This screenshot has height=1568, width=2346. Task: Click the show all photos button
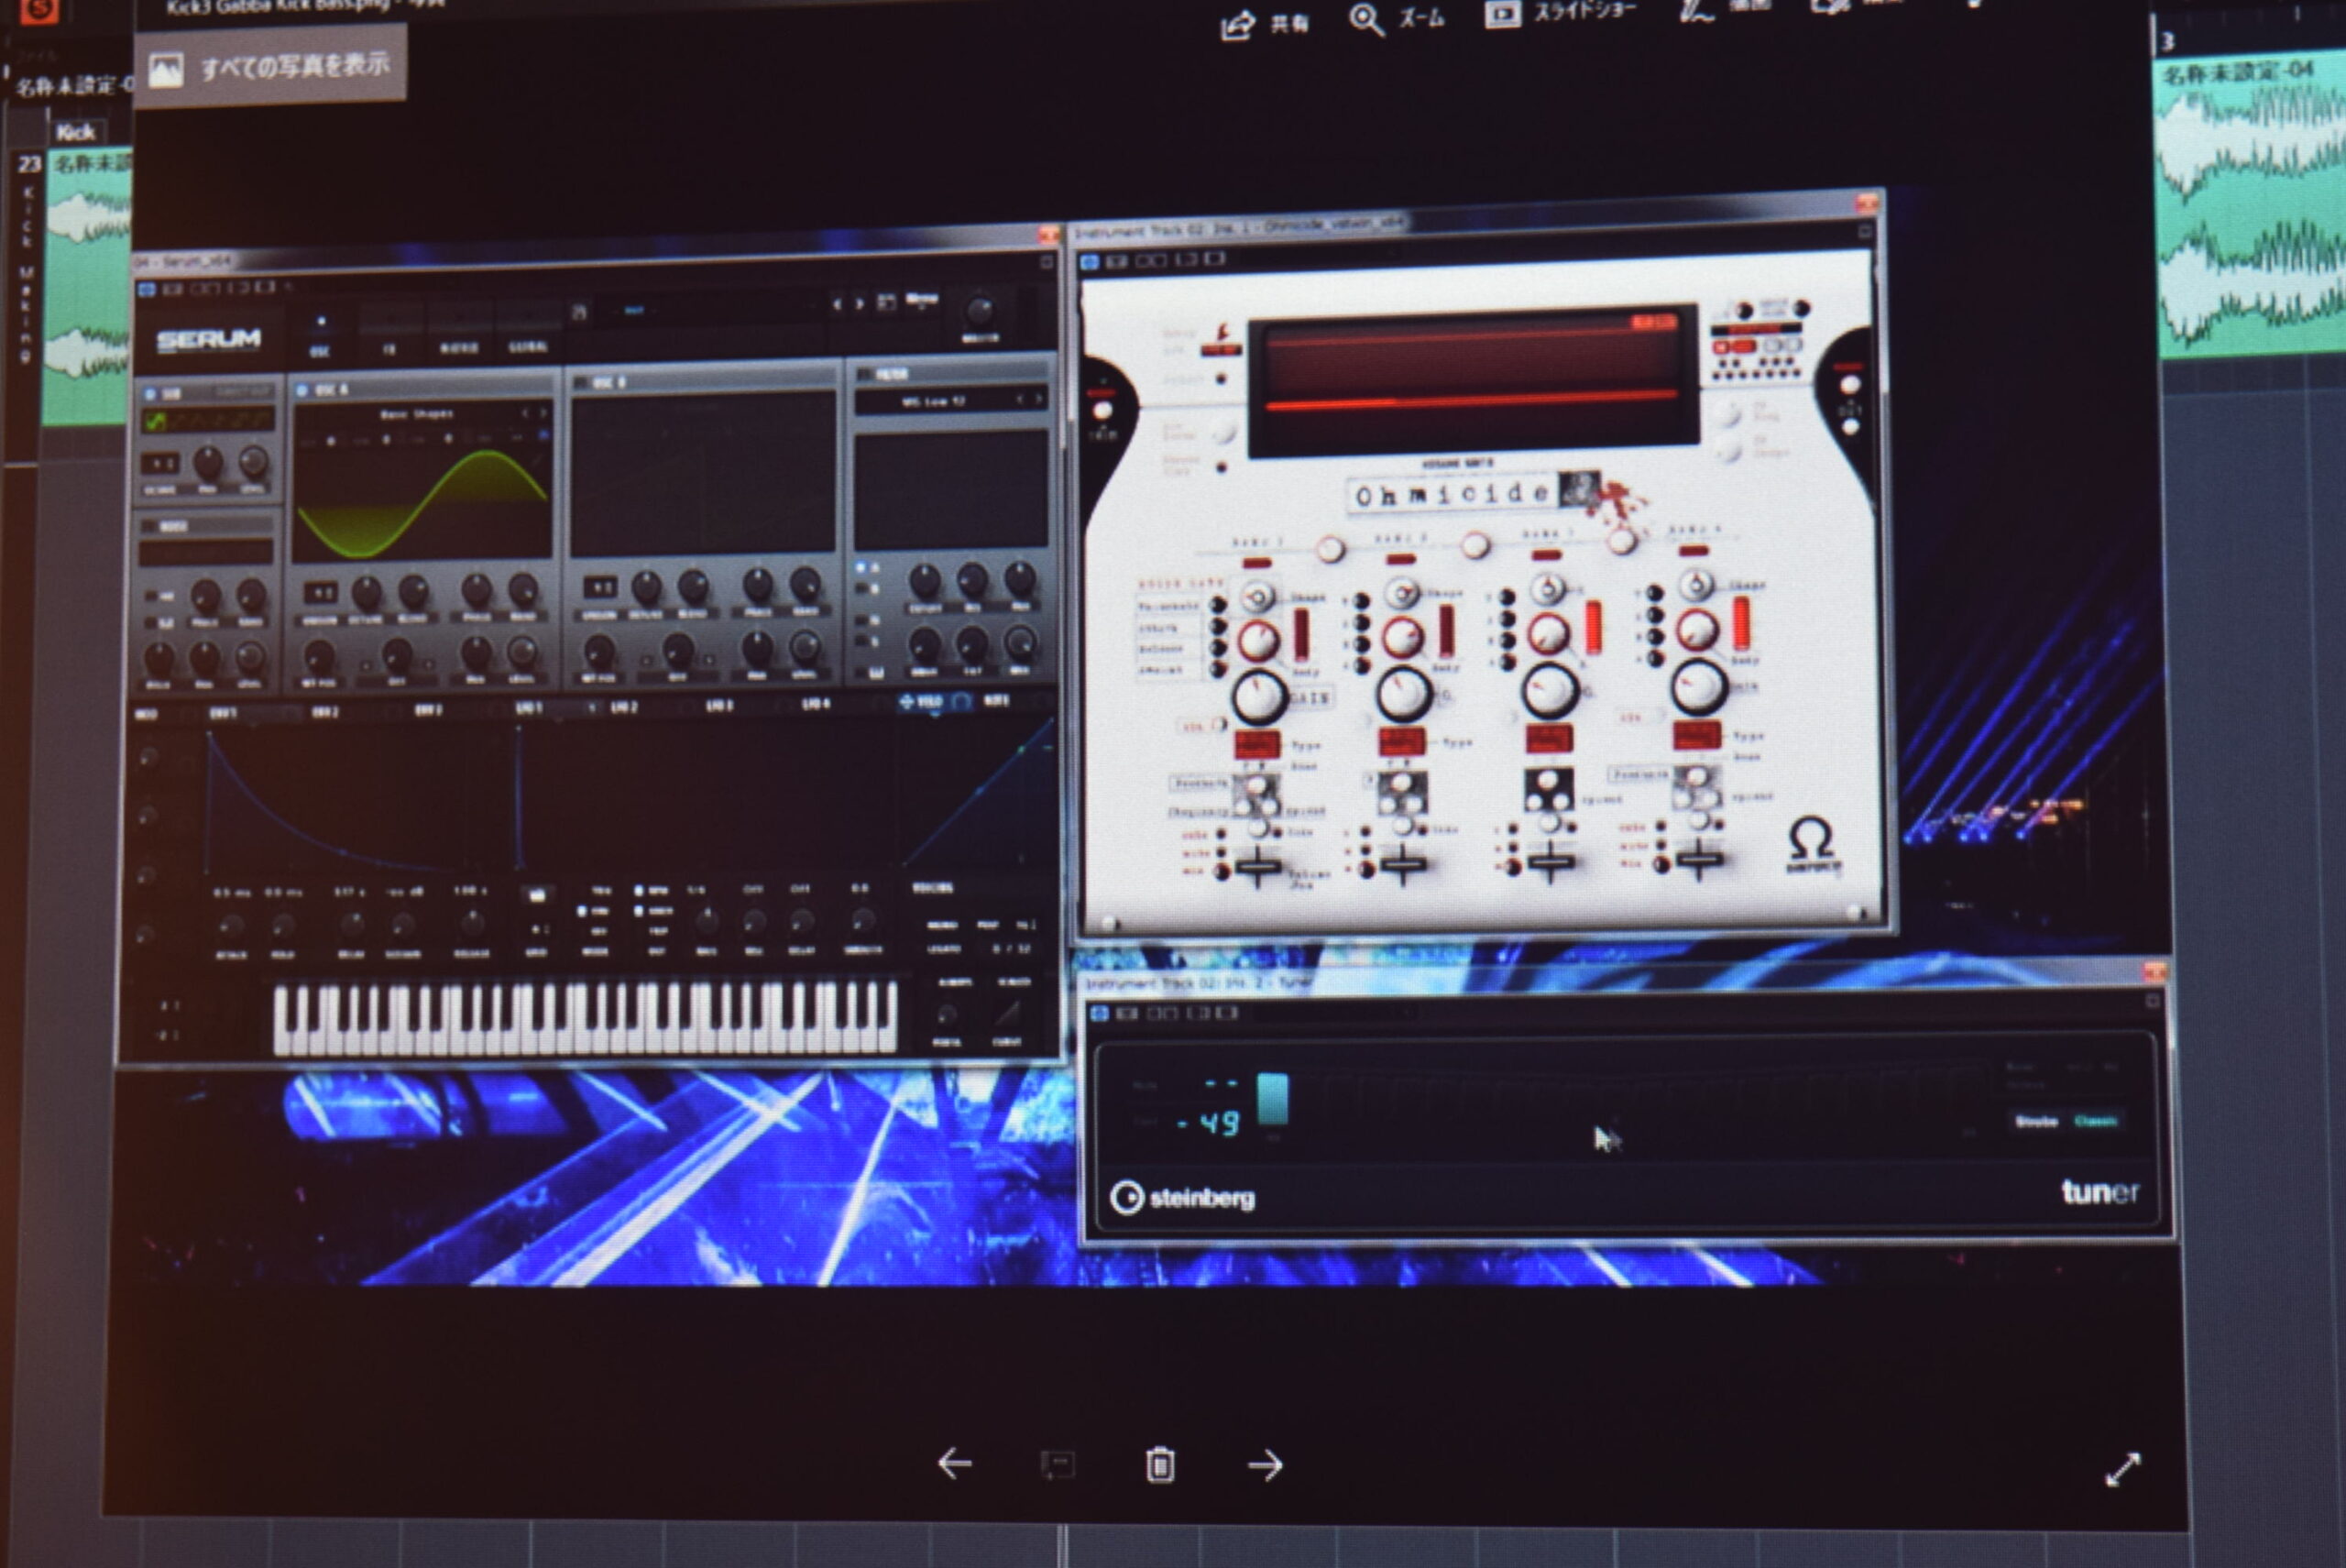coord(270,66)
